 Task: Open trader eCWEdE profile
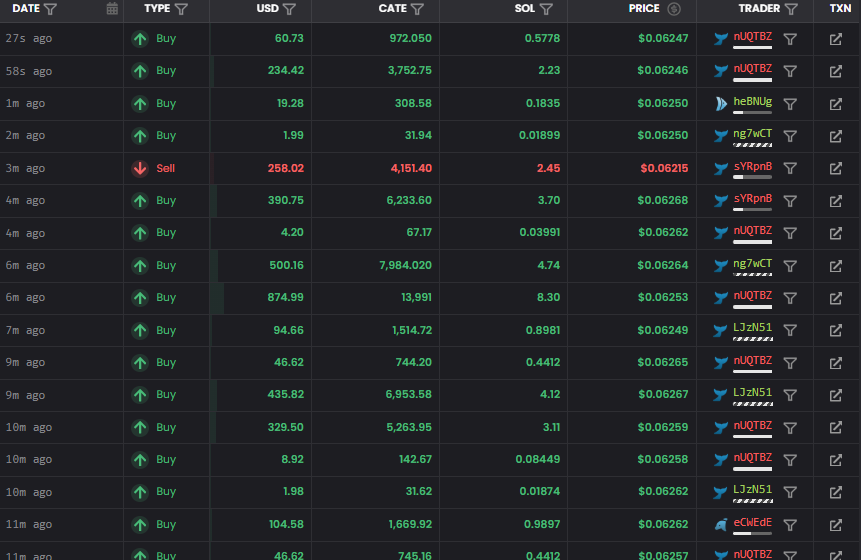point(752,523)
